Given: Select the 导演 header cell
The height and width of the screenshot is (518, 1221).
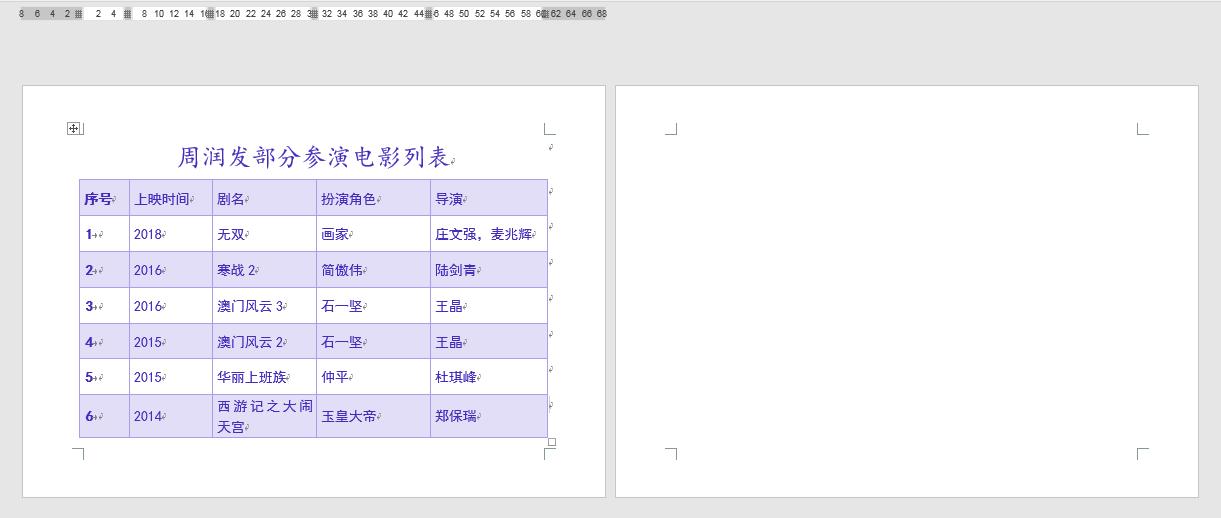Looking at the screenshot, I should (x=489, y=198).
